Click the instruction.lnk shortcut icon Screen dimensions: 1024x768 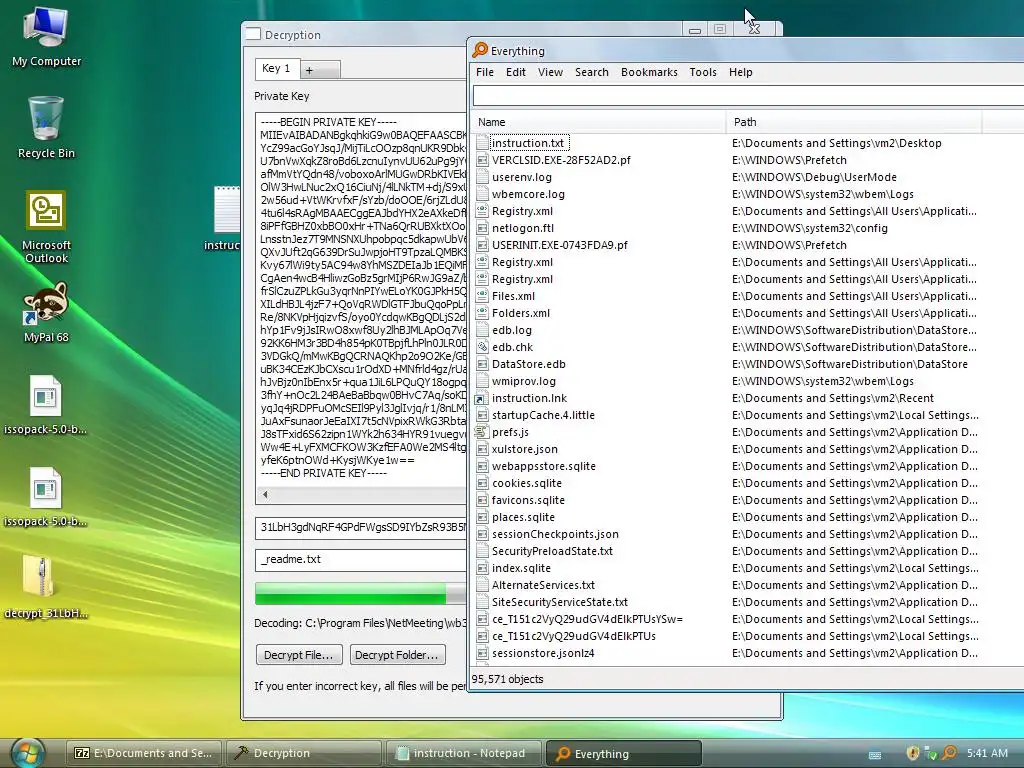click(x=482, y=398)
